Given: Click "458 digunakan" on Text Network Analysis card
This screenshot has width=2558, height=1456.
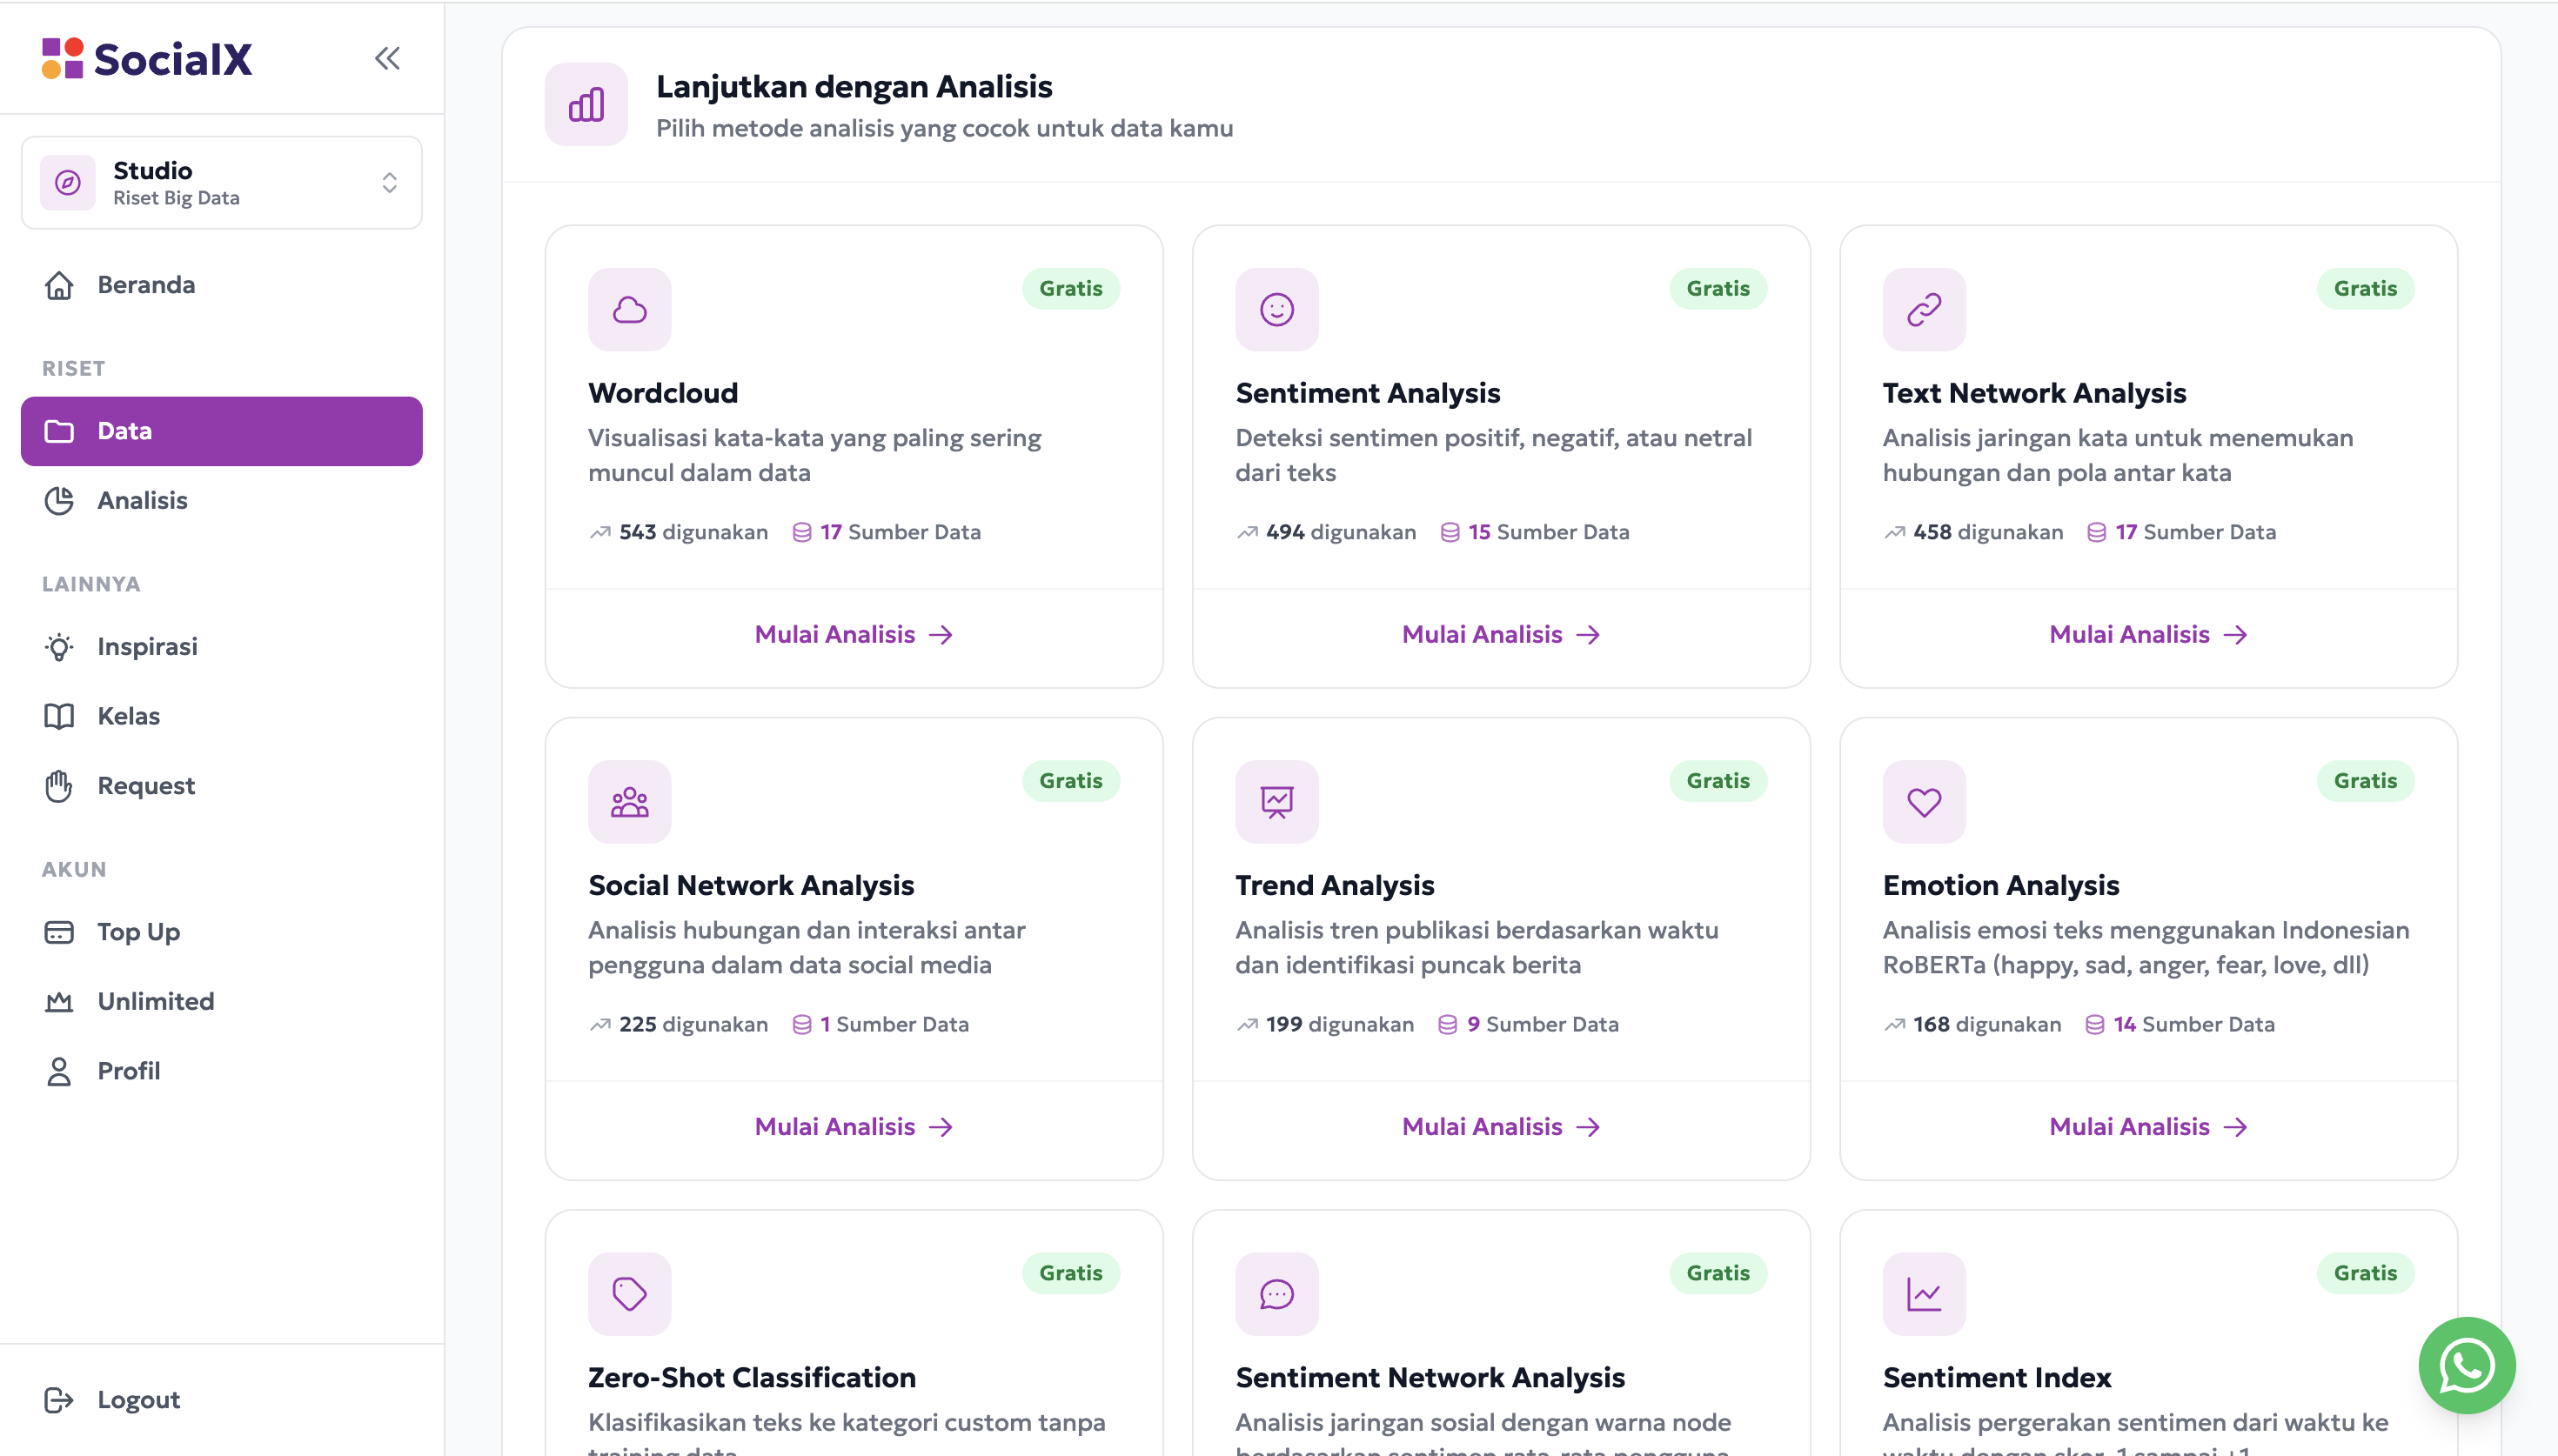Looking at the screenshot, I should 1973,532.
